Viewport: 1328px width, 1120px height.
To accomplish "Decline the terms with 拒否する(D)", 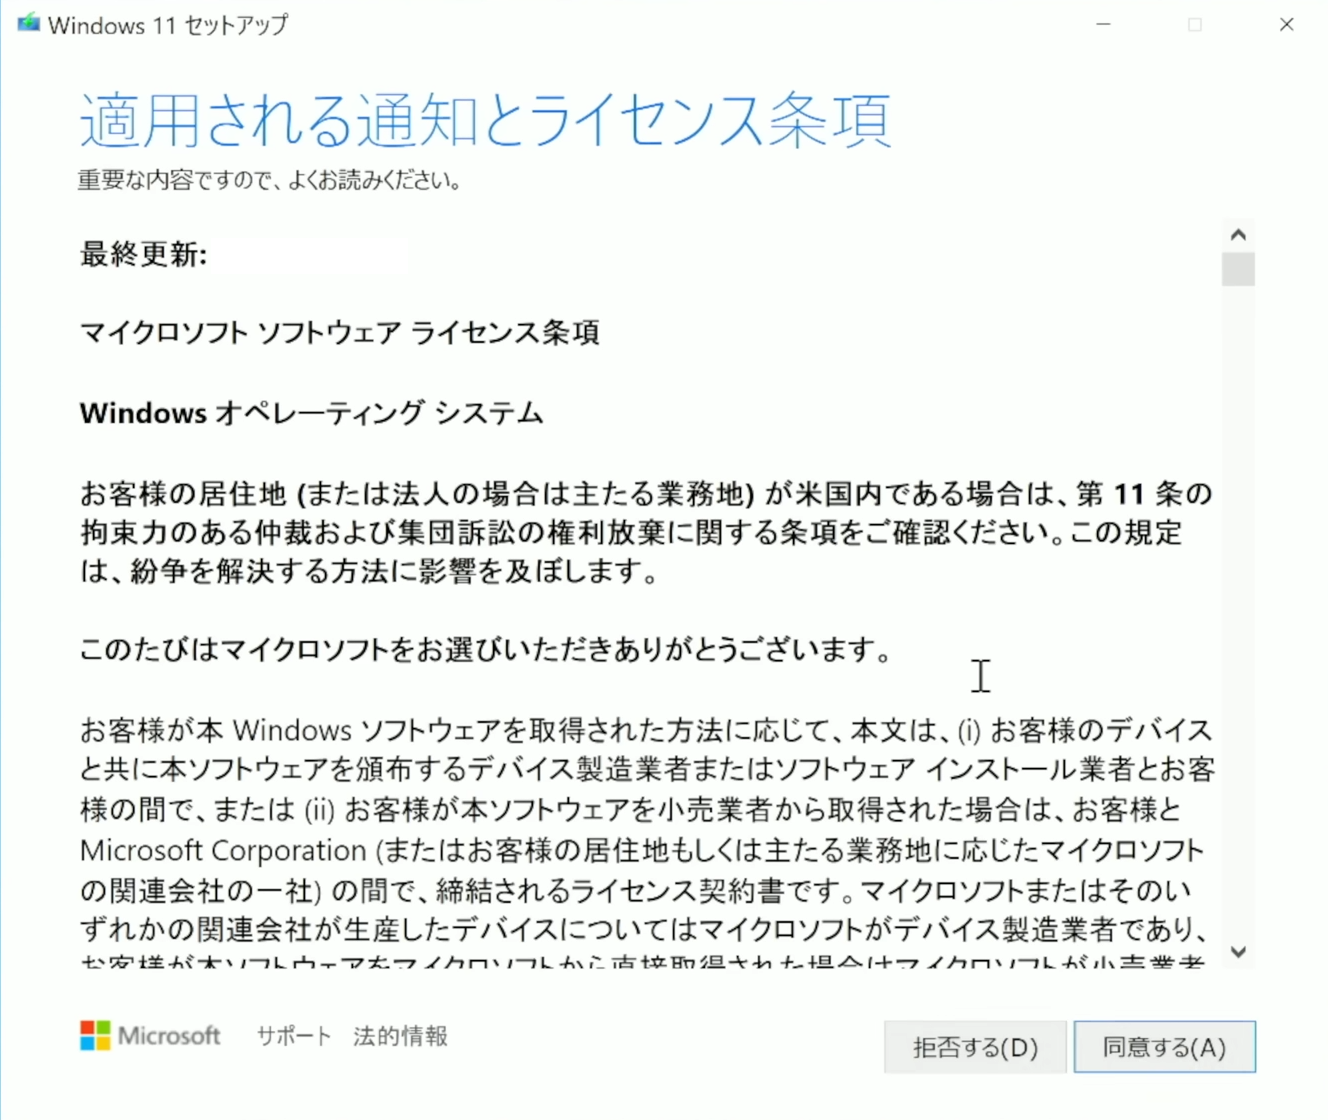I will pyautogui.click(x=975, y=1047).
